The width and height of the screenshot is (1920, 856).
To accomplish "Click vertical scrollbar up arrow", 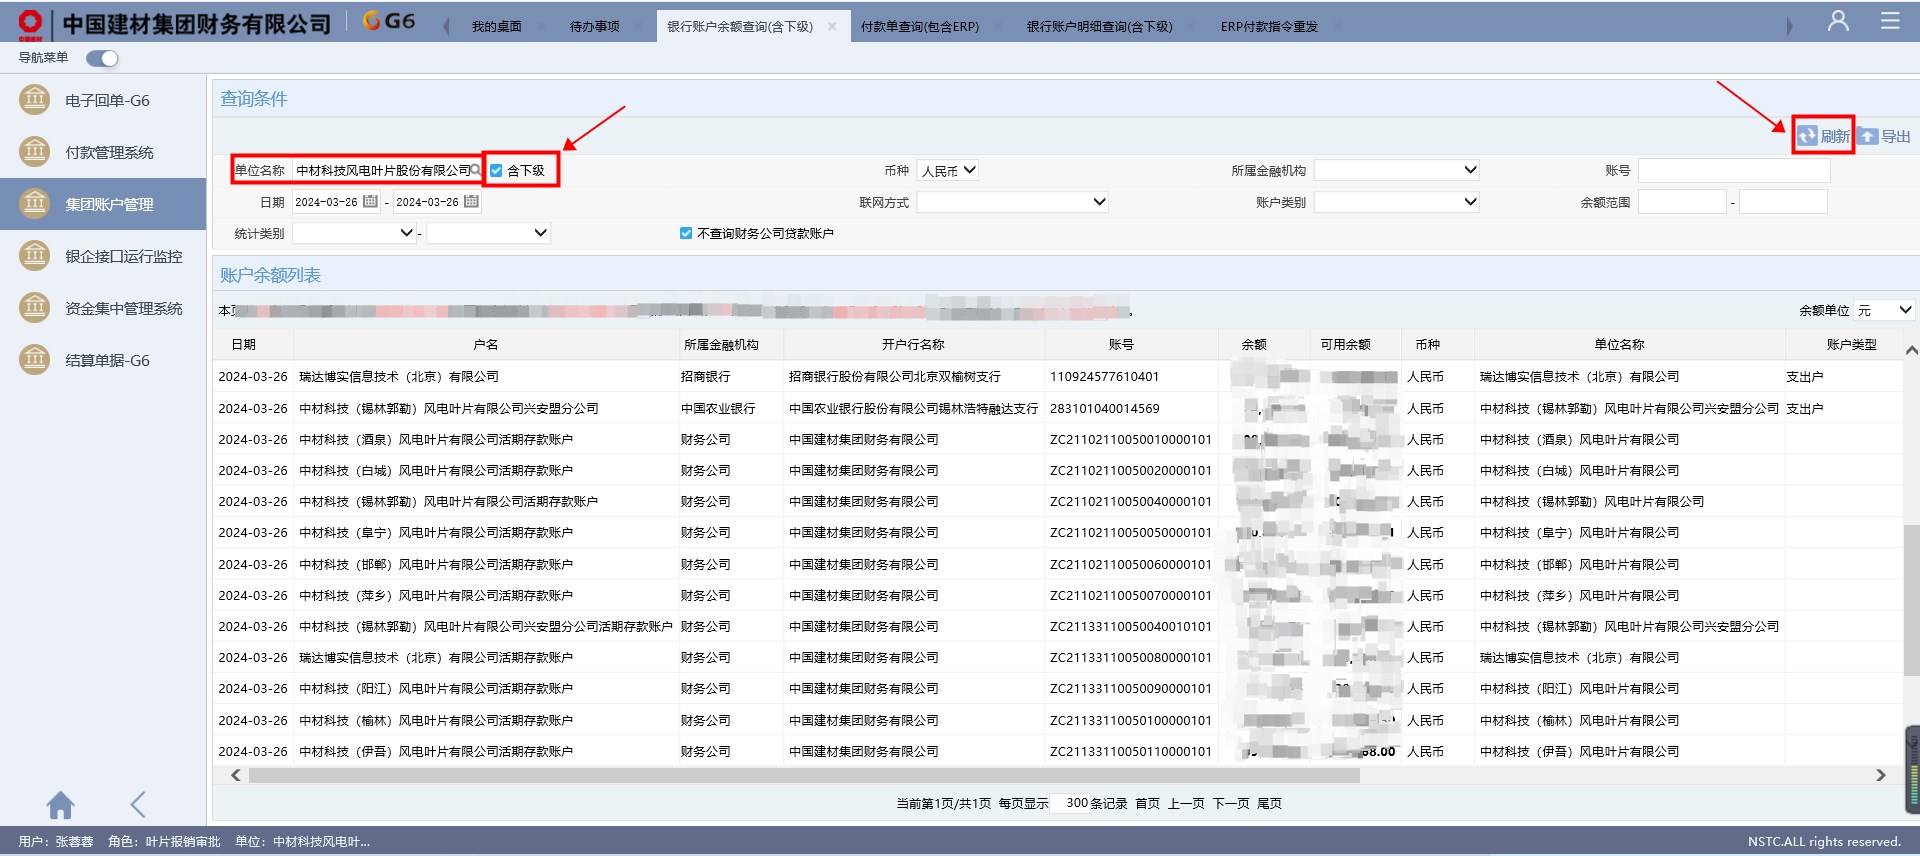I will click(x=1911, y=351).
